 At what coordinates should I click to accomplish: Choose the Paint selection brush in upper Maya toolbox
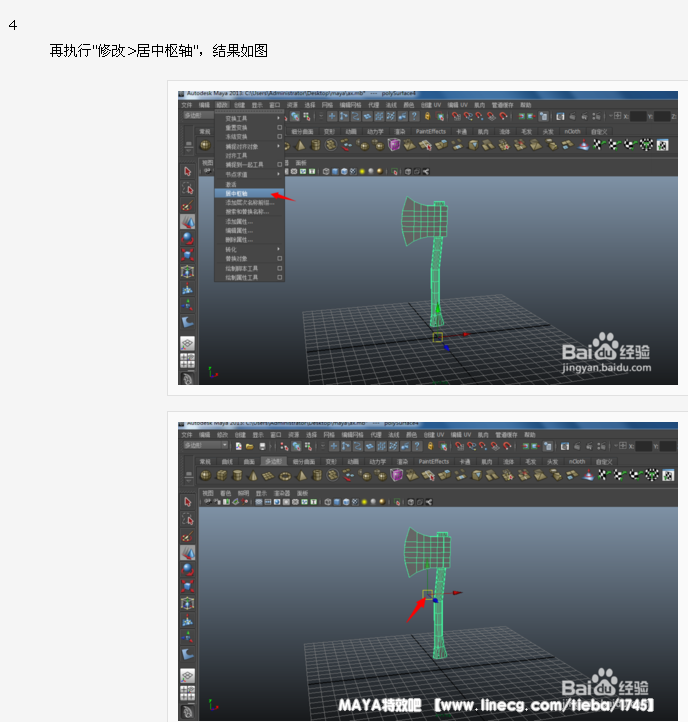[187, 204]
